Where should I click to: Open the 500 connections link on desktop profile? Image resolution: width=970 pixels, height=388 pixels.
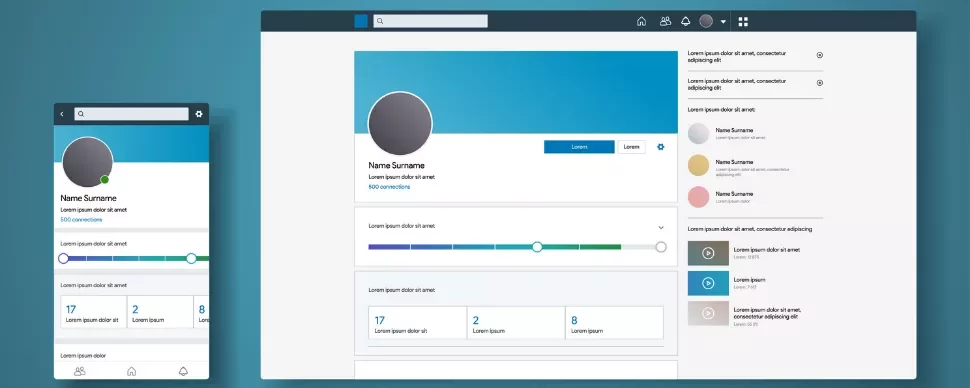pos(389,187)
